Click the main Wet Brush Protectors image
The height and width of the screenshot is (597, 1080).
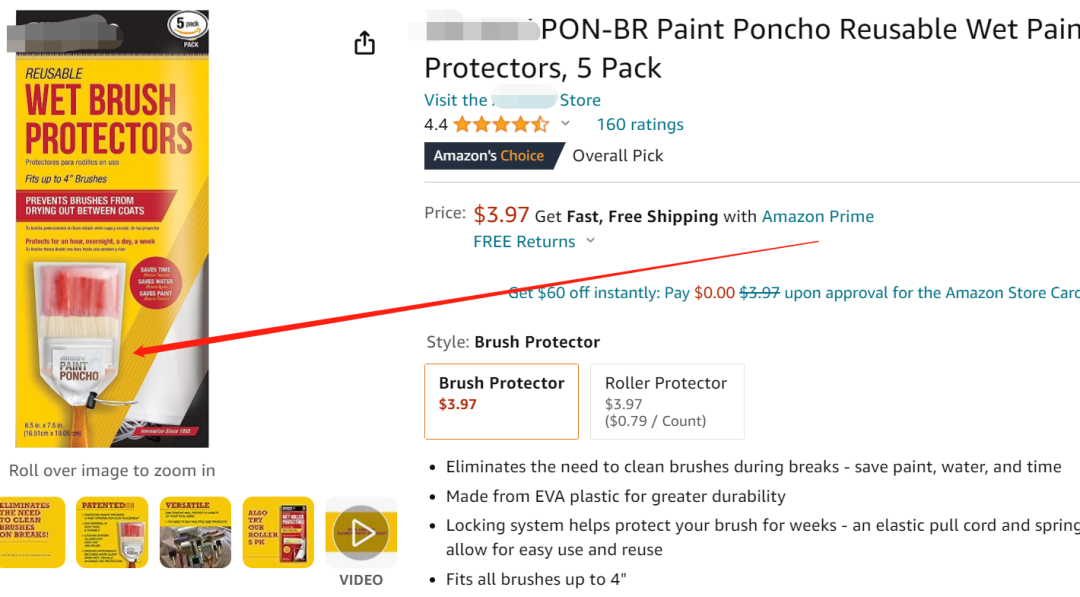[x=112, y=230]
